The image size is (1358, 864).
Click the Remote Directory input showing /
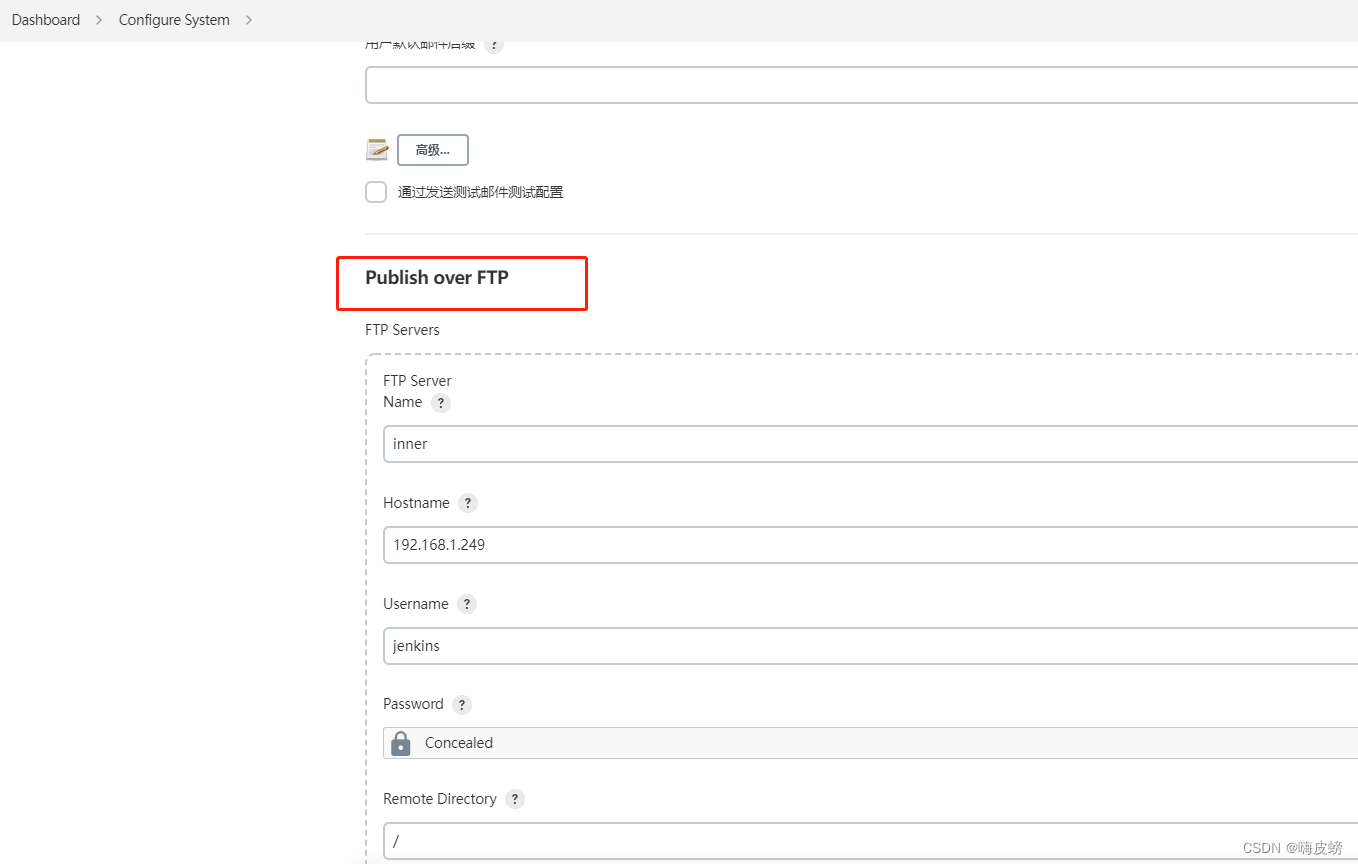tap(700, 841)
